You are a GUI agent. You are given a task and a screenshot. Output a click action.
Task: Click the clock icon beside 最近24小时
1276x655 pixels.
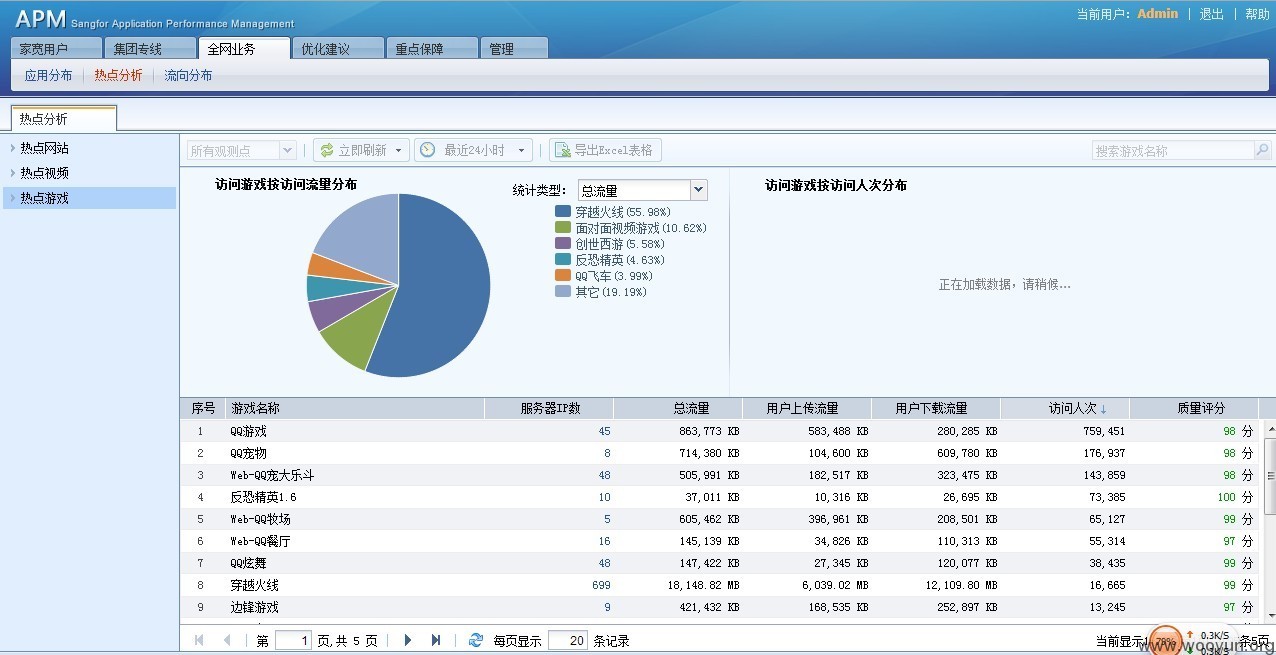pos(428,150)
